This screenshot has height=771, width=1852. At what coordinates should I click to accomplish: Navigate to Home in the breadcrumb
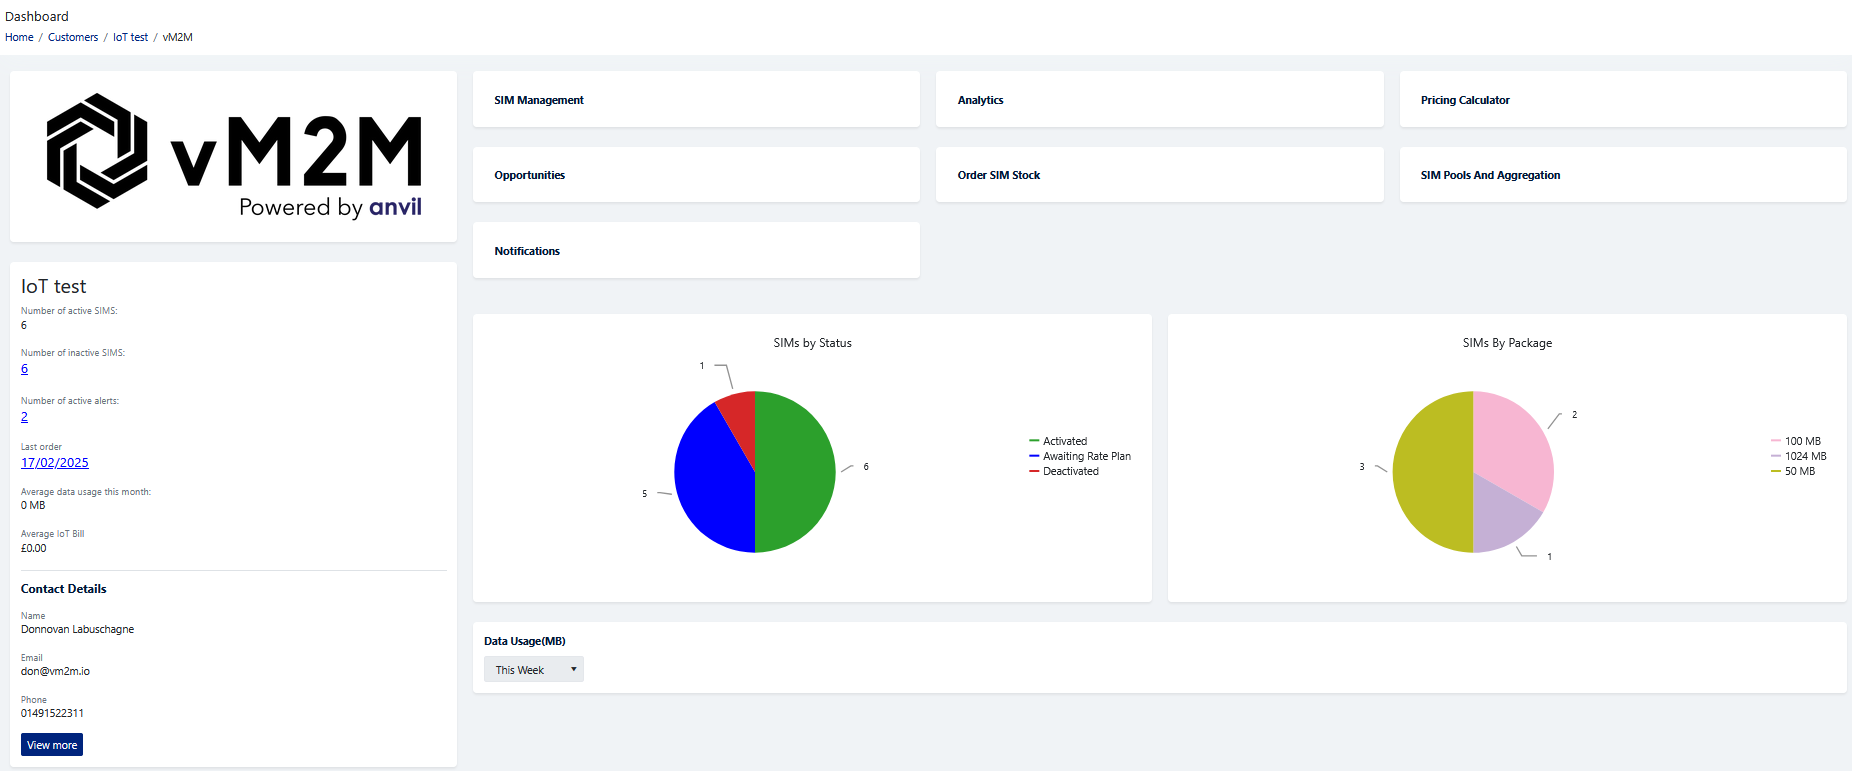pyautogui.click(x=19, y=37)
